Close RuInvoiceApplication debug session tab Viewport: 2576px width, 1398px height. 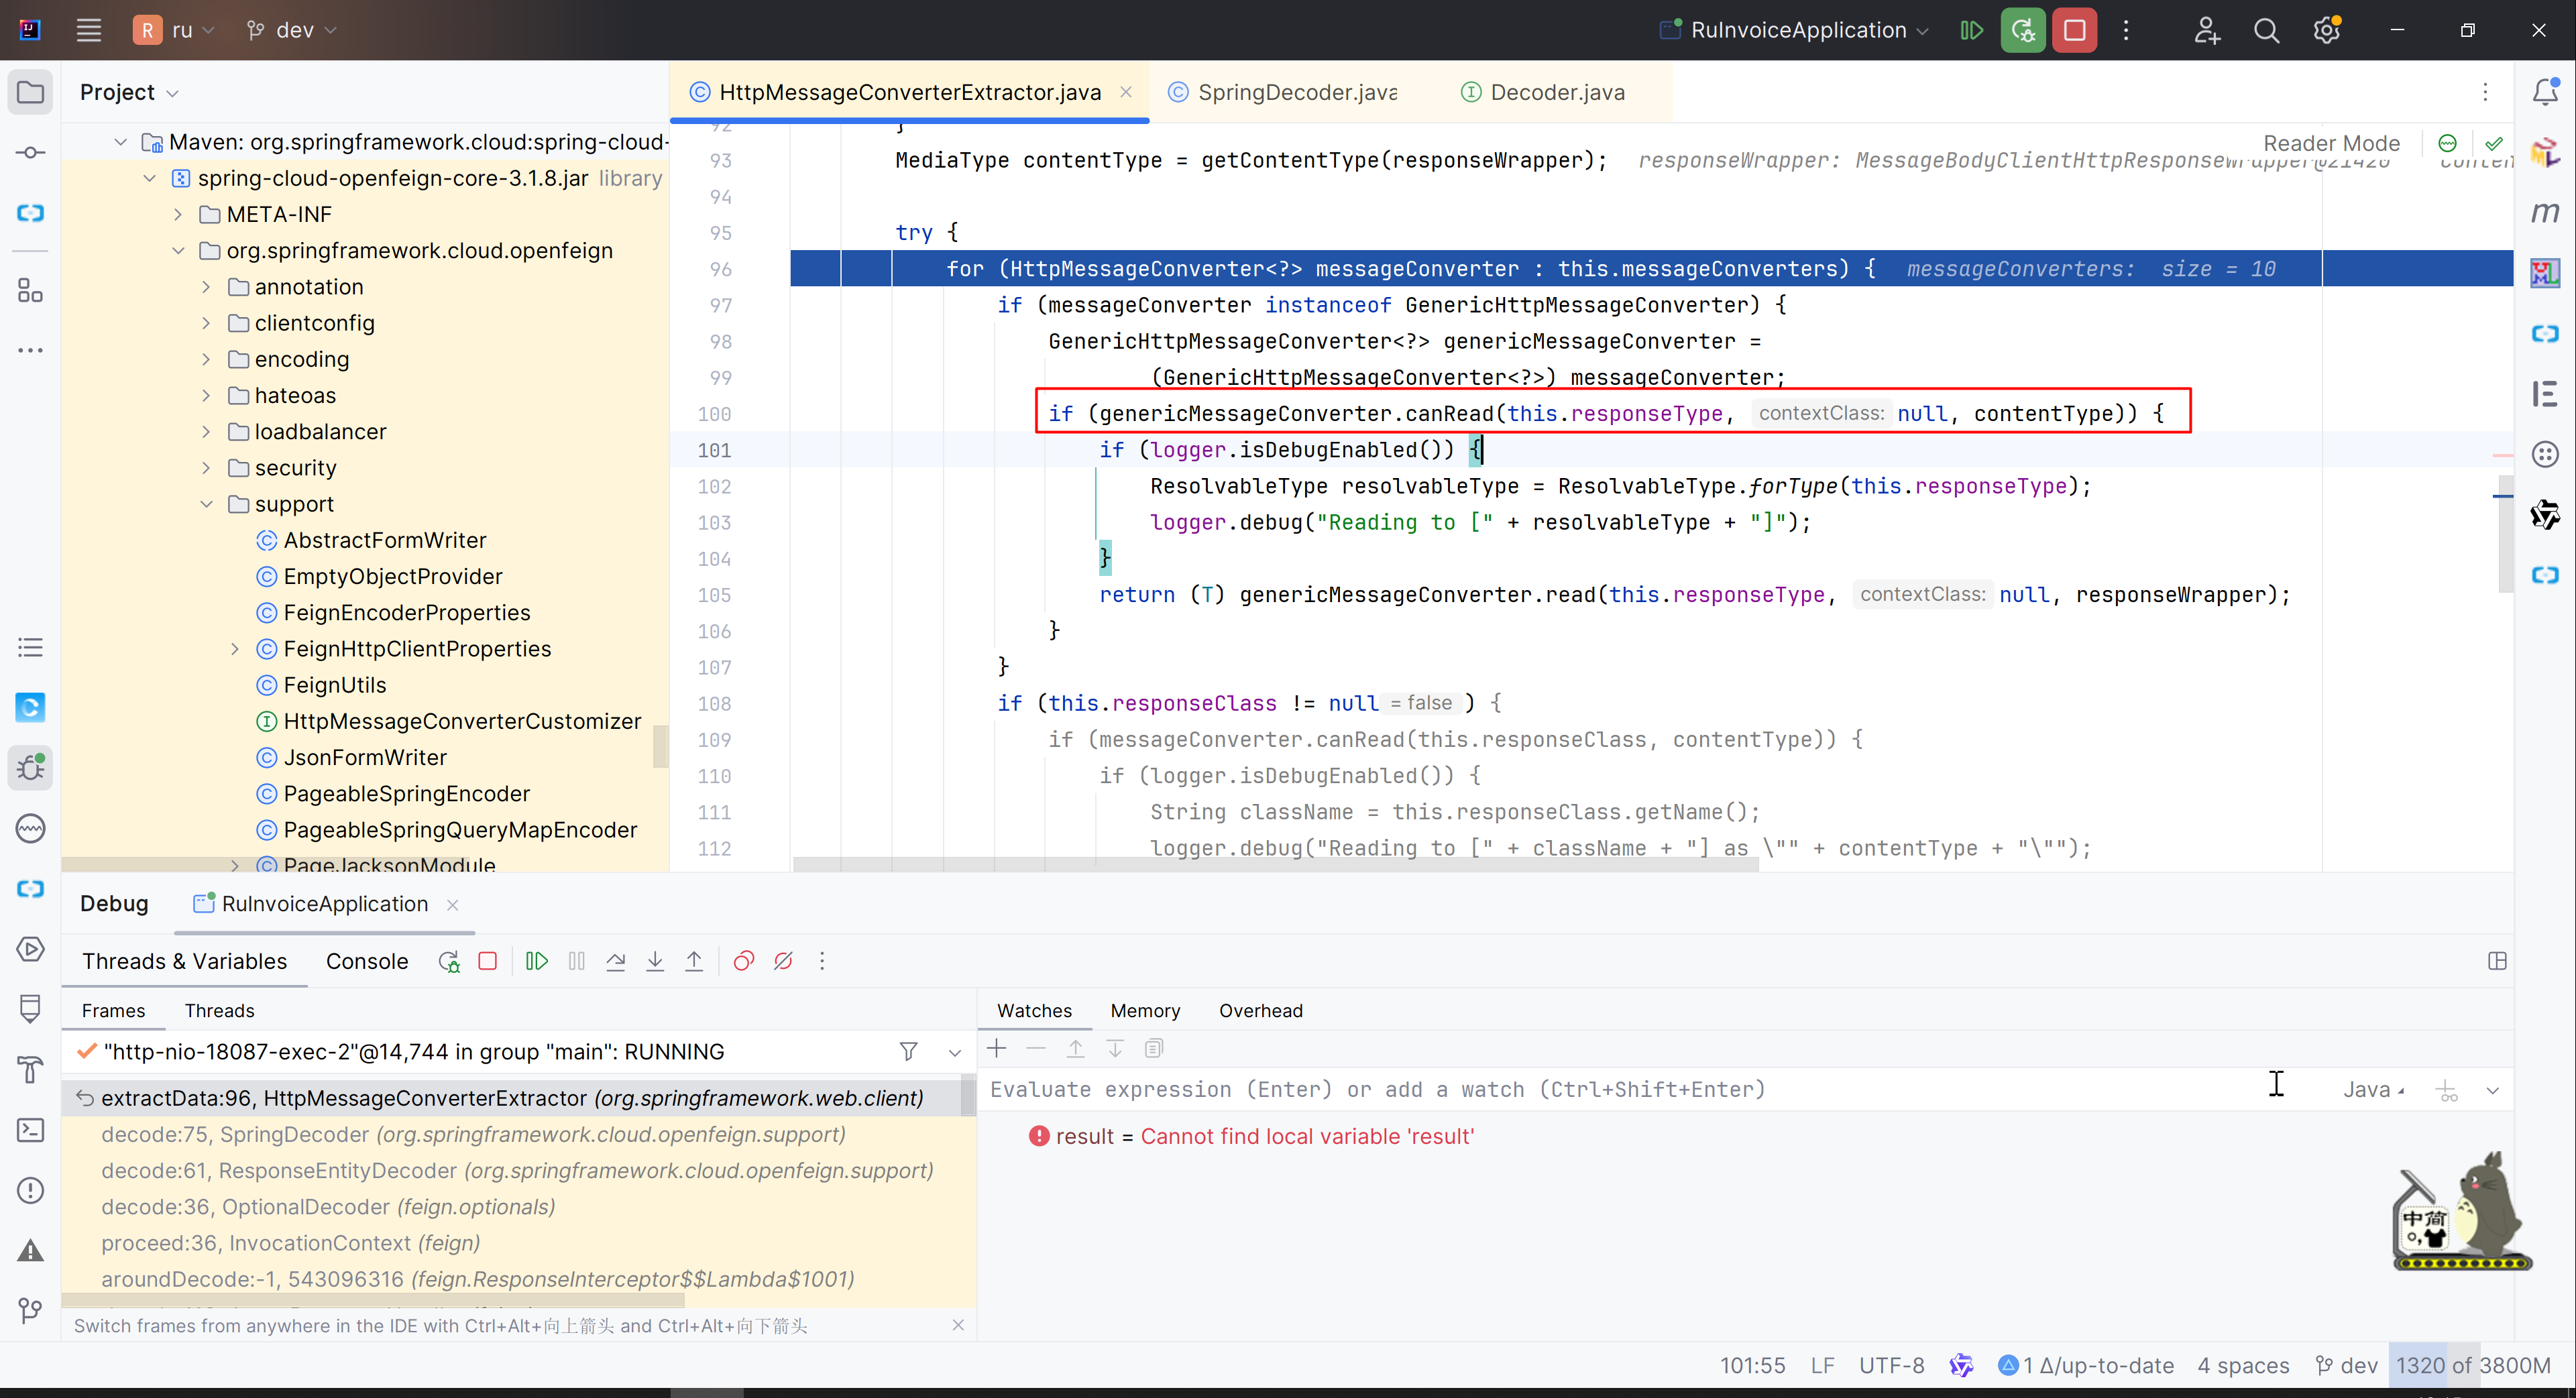click(x=453, y=905)
